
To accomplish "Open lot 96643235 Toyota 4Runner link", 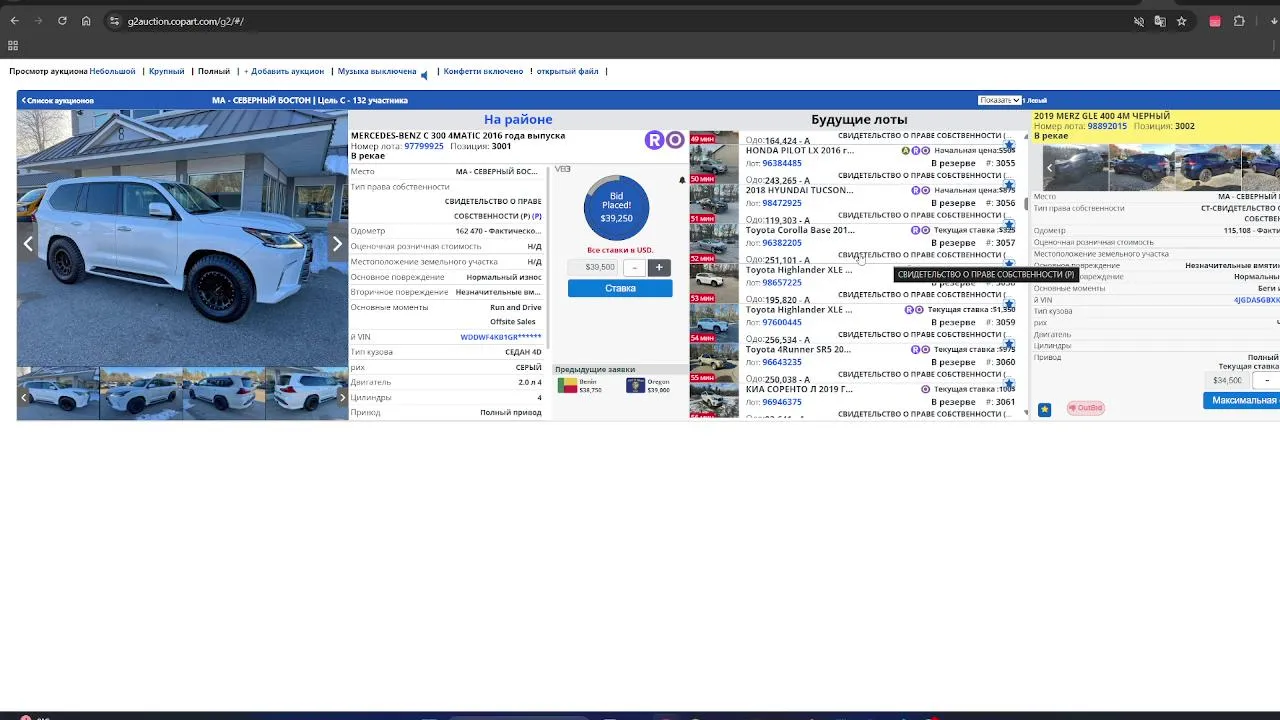I will click(782, 363).
